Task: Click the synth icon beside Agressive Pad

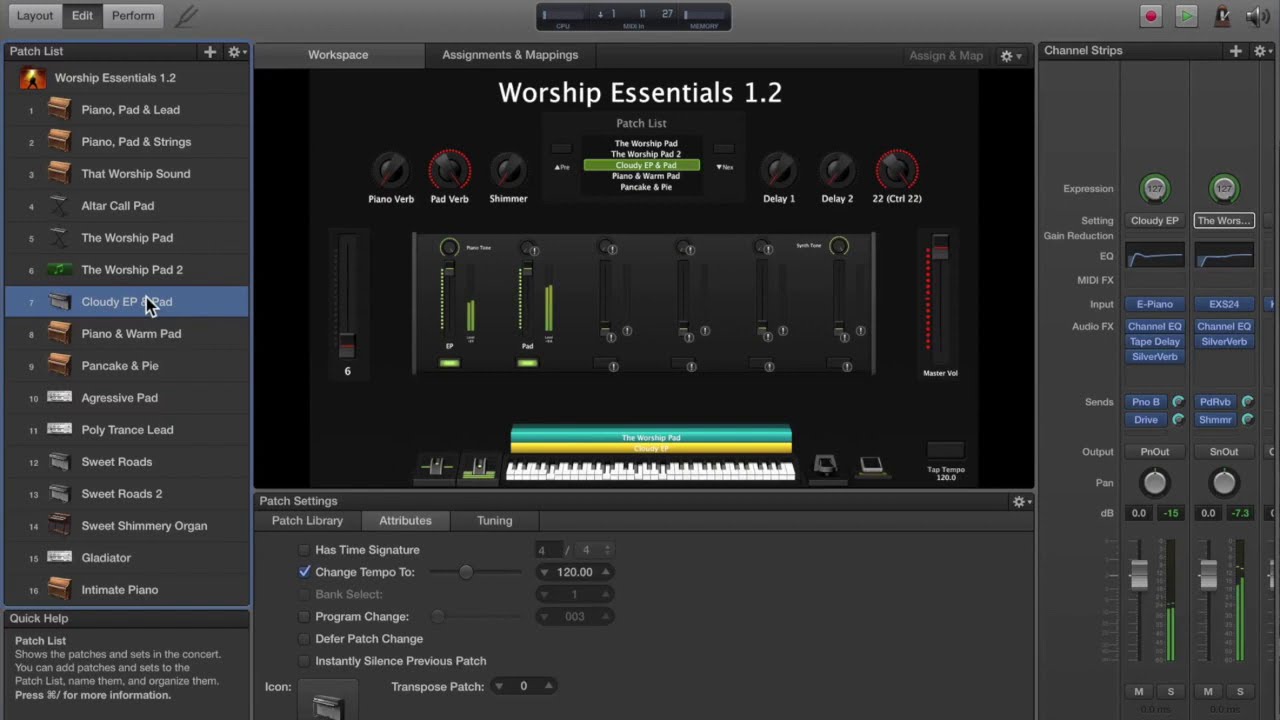Action: coord(59,398)
